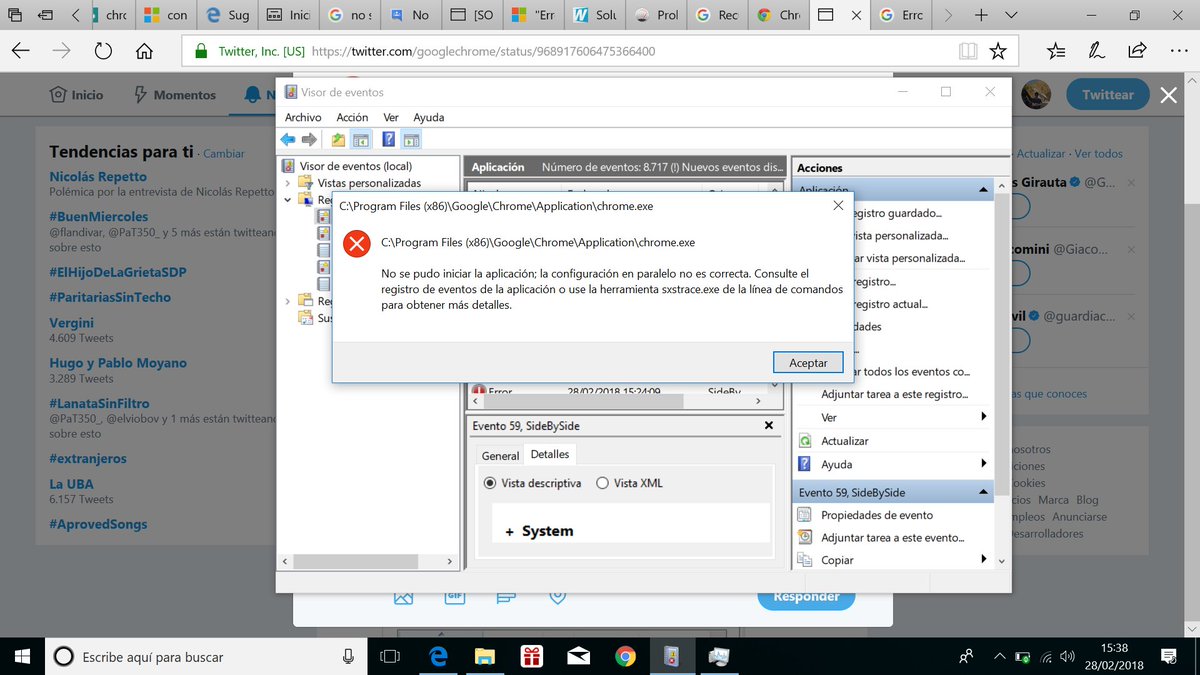The image size is (1200, 675).
Task: Click the blue Help question-mark toolbar icon
Action: [x=388, y=140]
